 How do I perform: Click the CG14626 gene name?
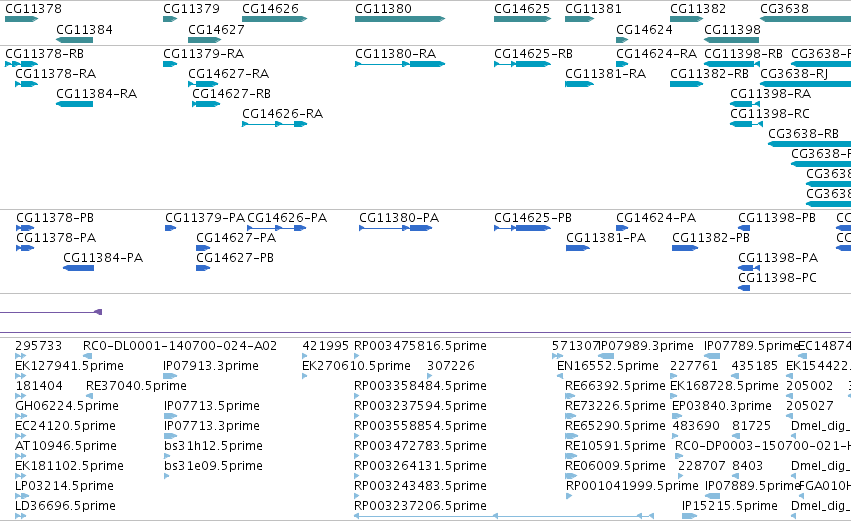(x=270, y=9)
